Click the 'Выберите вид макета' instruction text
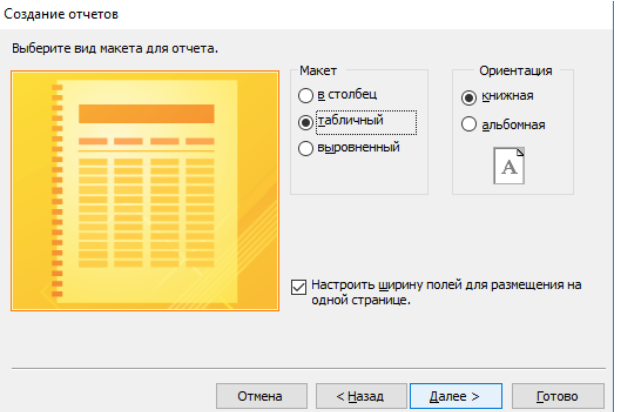 (114, 48)
